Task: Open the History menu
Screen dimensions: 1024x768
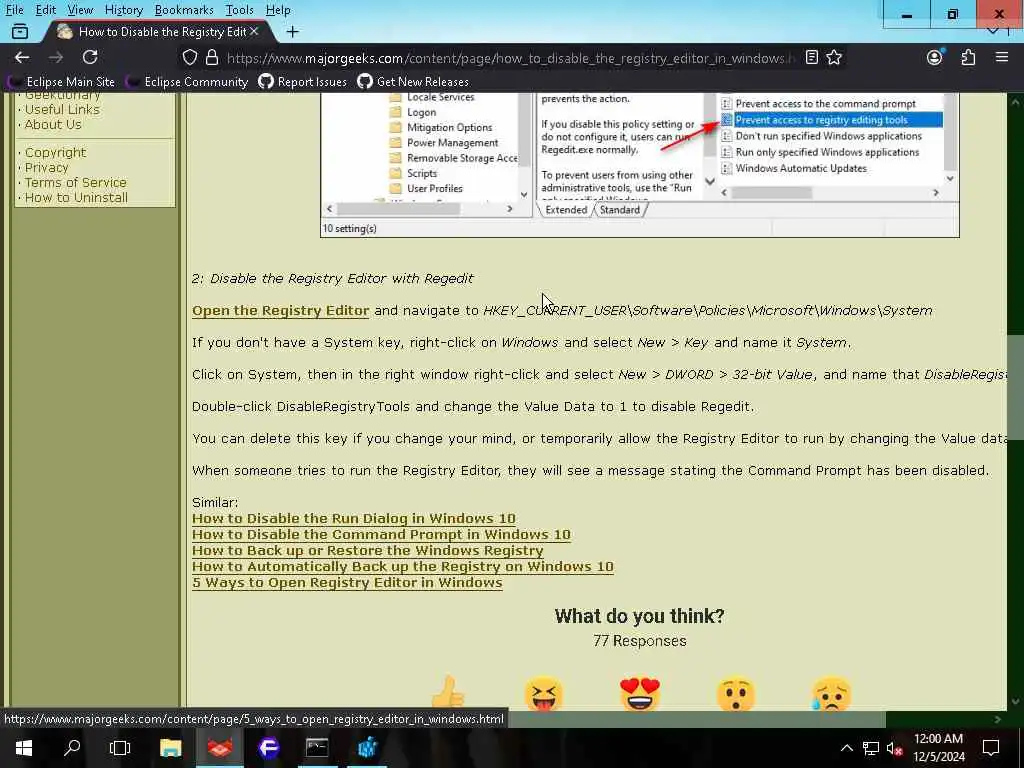Action: pos(124,10)
